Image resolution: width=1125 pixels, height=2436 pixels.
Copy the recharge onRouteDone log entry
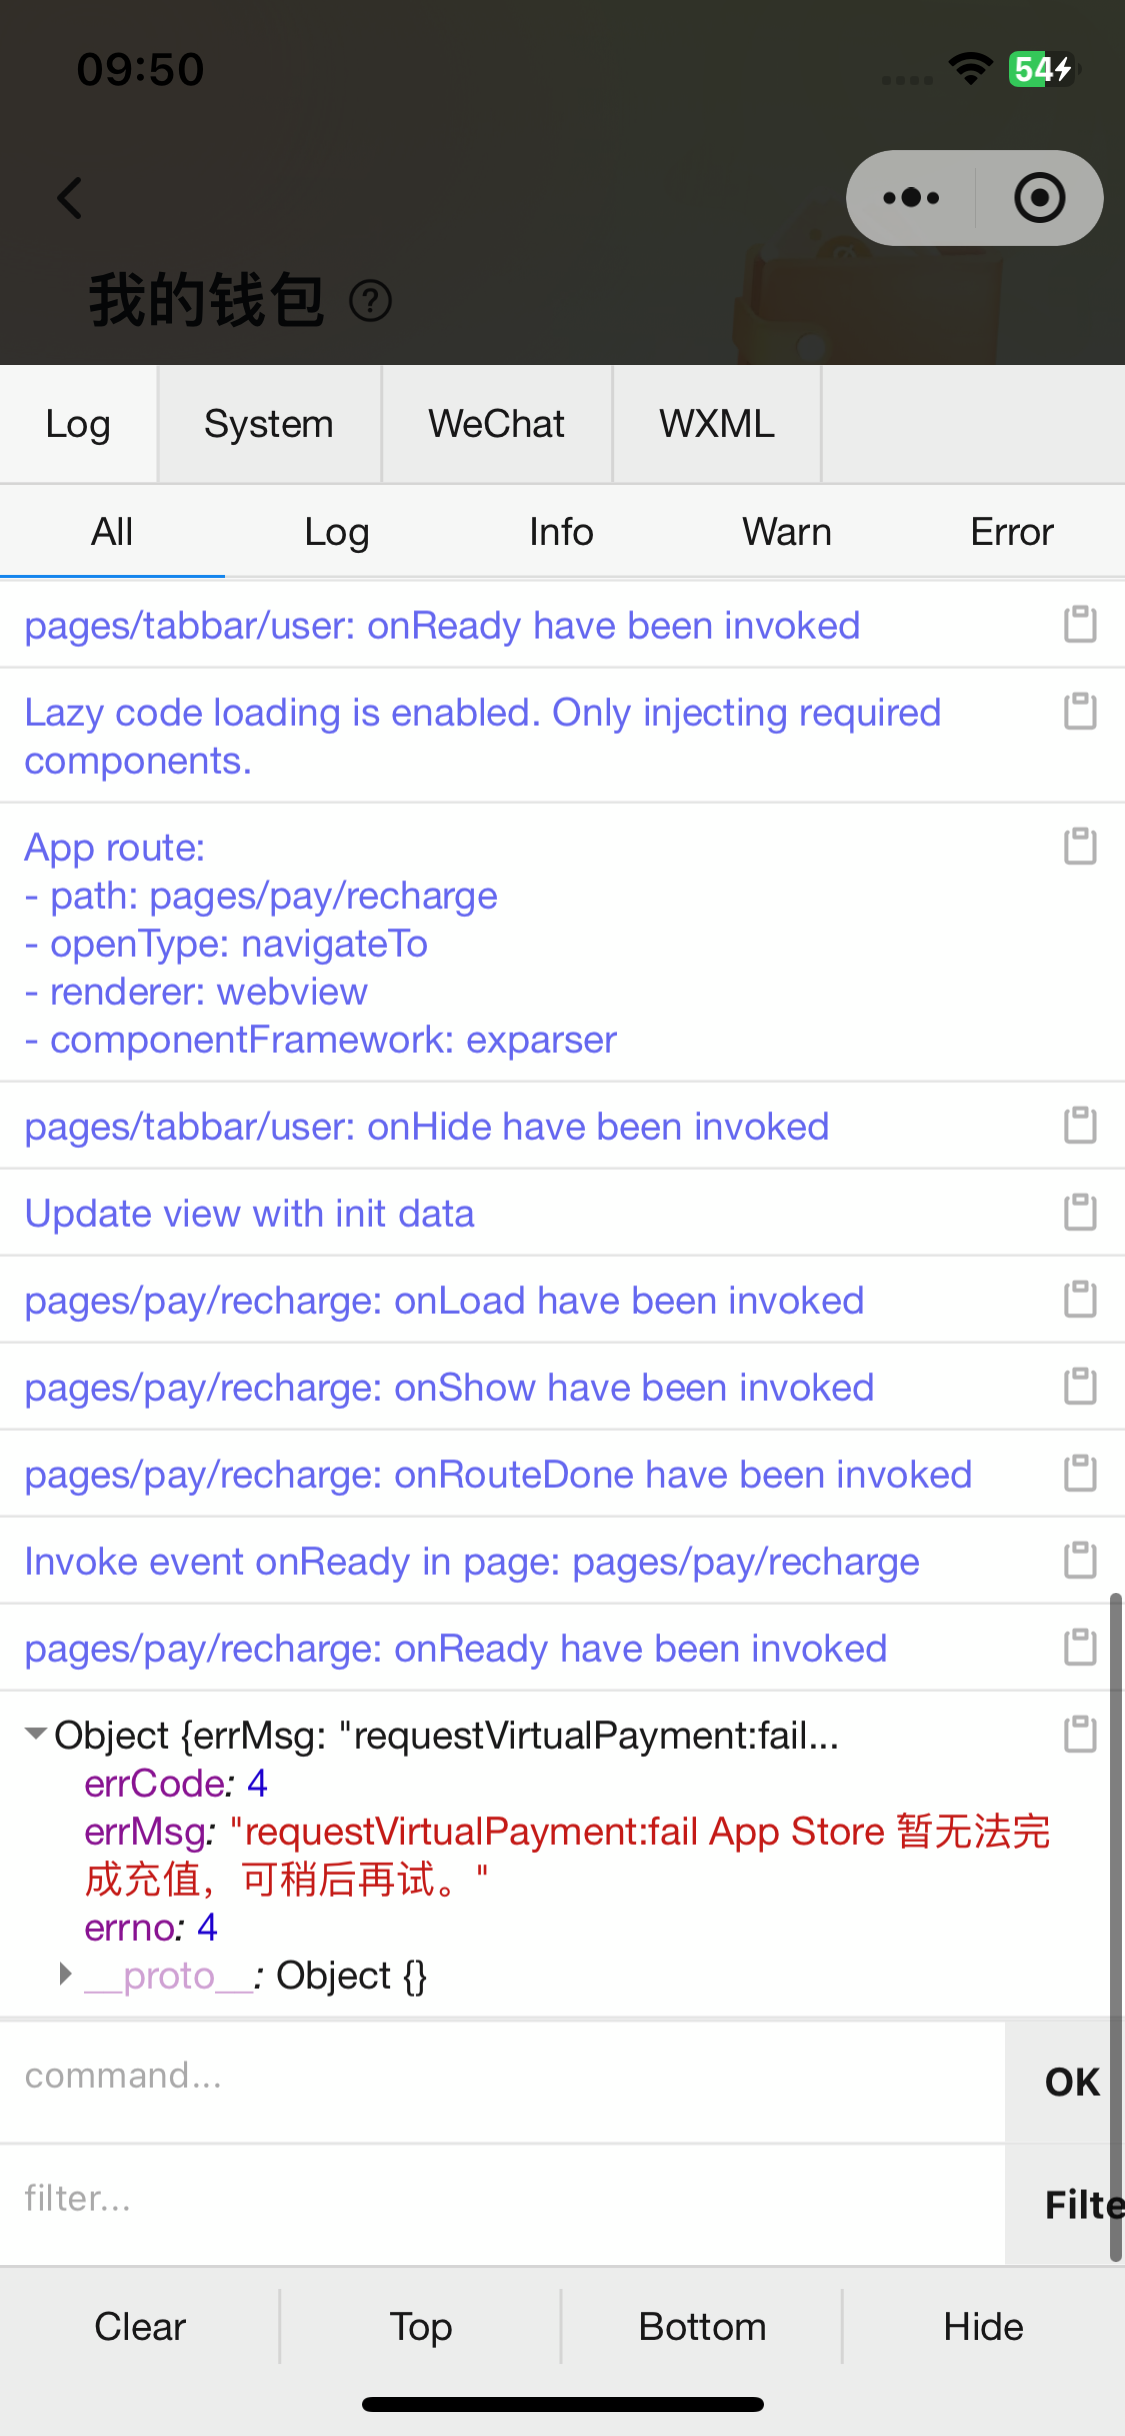pos(1080,1473)
